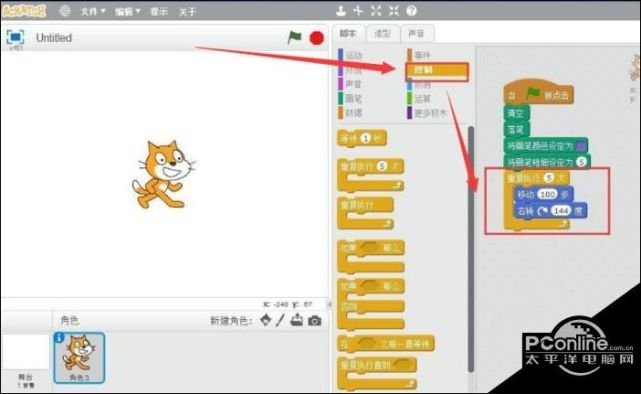Click the forever 重复执行 block in palette
This screenshot has height=394, width=641.
tap(365, 213)
